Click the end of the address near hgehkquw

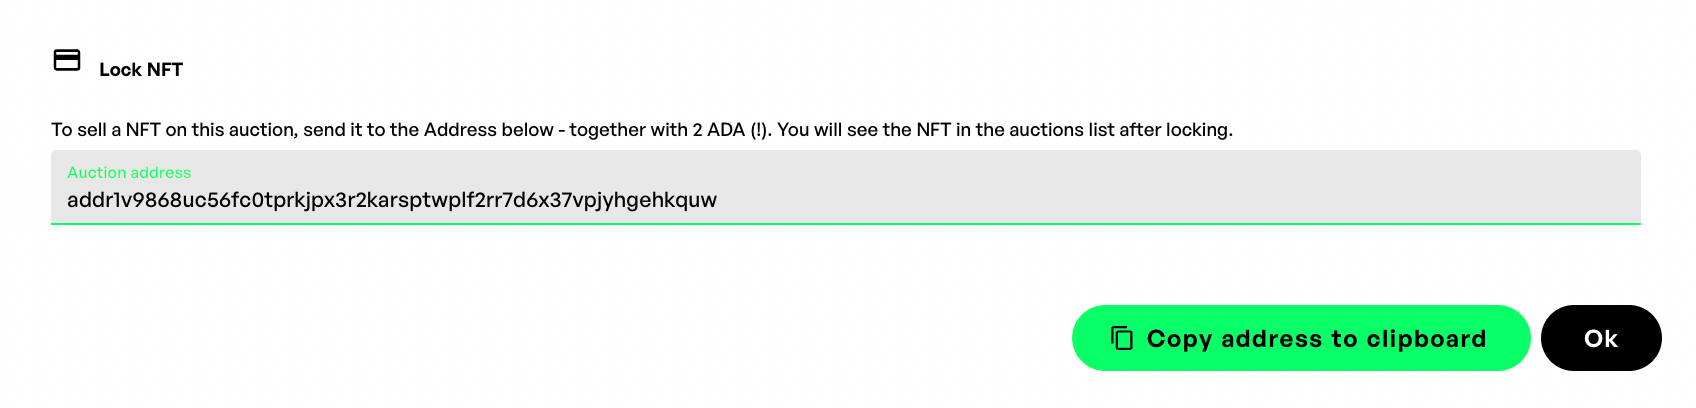click(680, 200)
